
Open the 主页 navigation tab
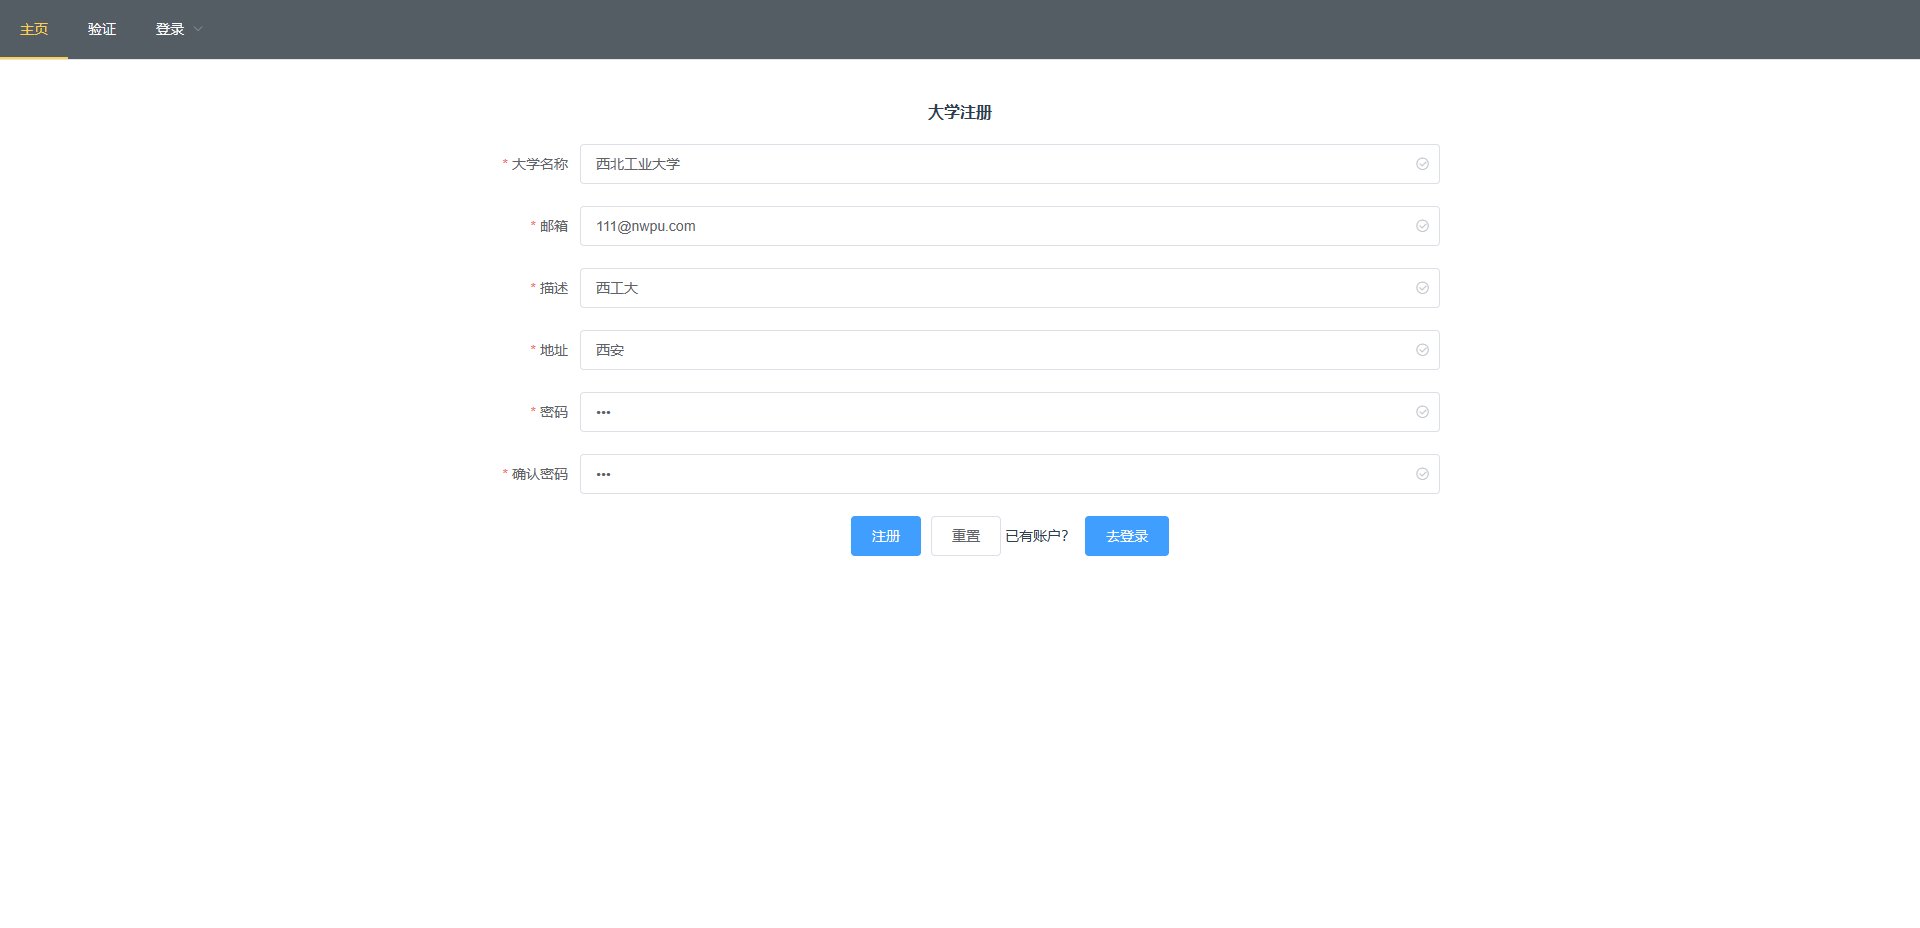[34, 29]
